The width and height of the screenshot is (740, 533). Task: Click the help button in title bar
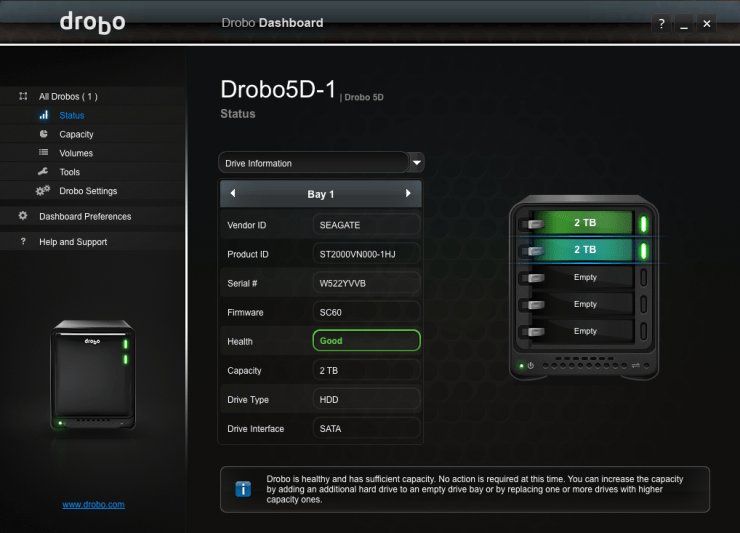tap(662, 24)
